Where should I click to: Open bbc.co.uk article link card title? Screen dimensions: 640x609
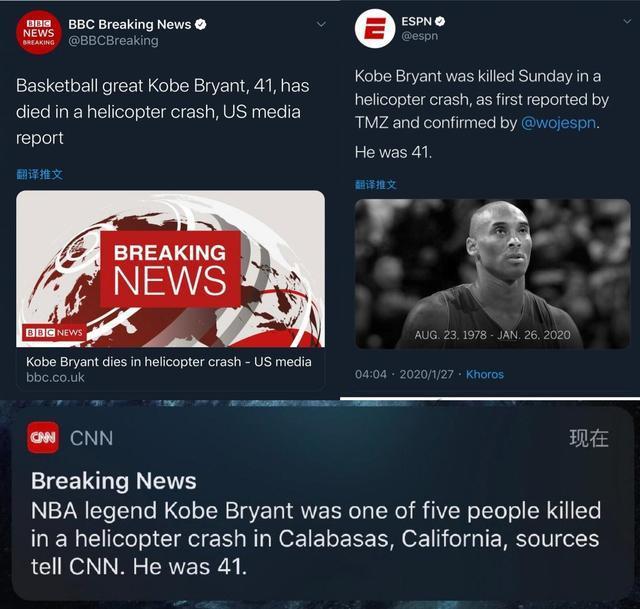169,362
